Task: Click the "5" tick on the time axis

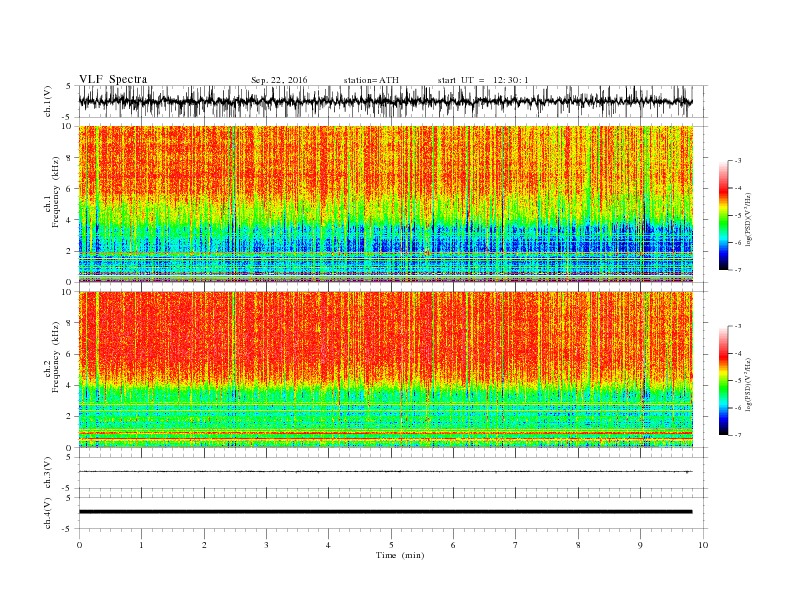Action: (391, 545)
